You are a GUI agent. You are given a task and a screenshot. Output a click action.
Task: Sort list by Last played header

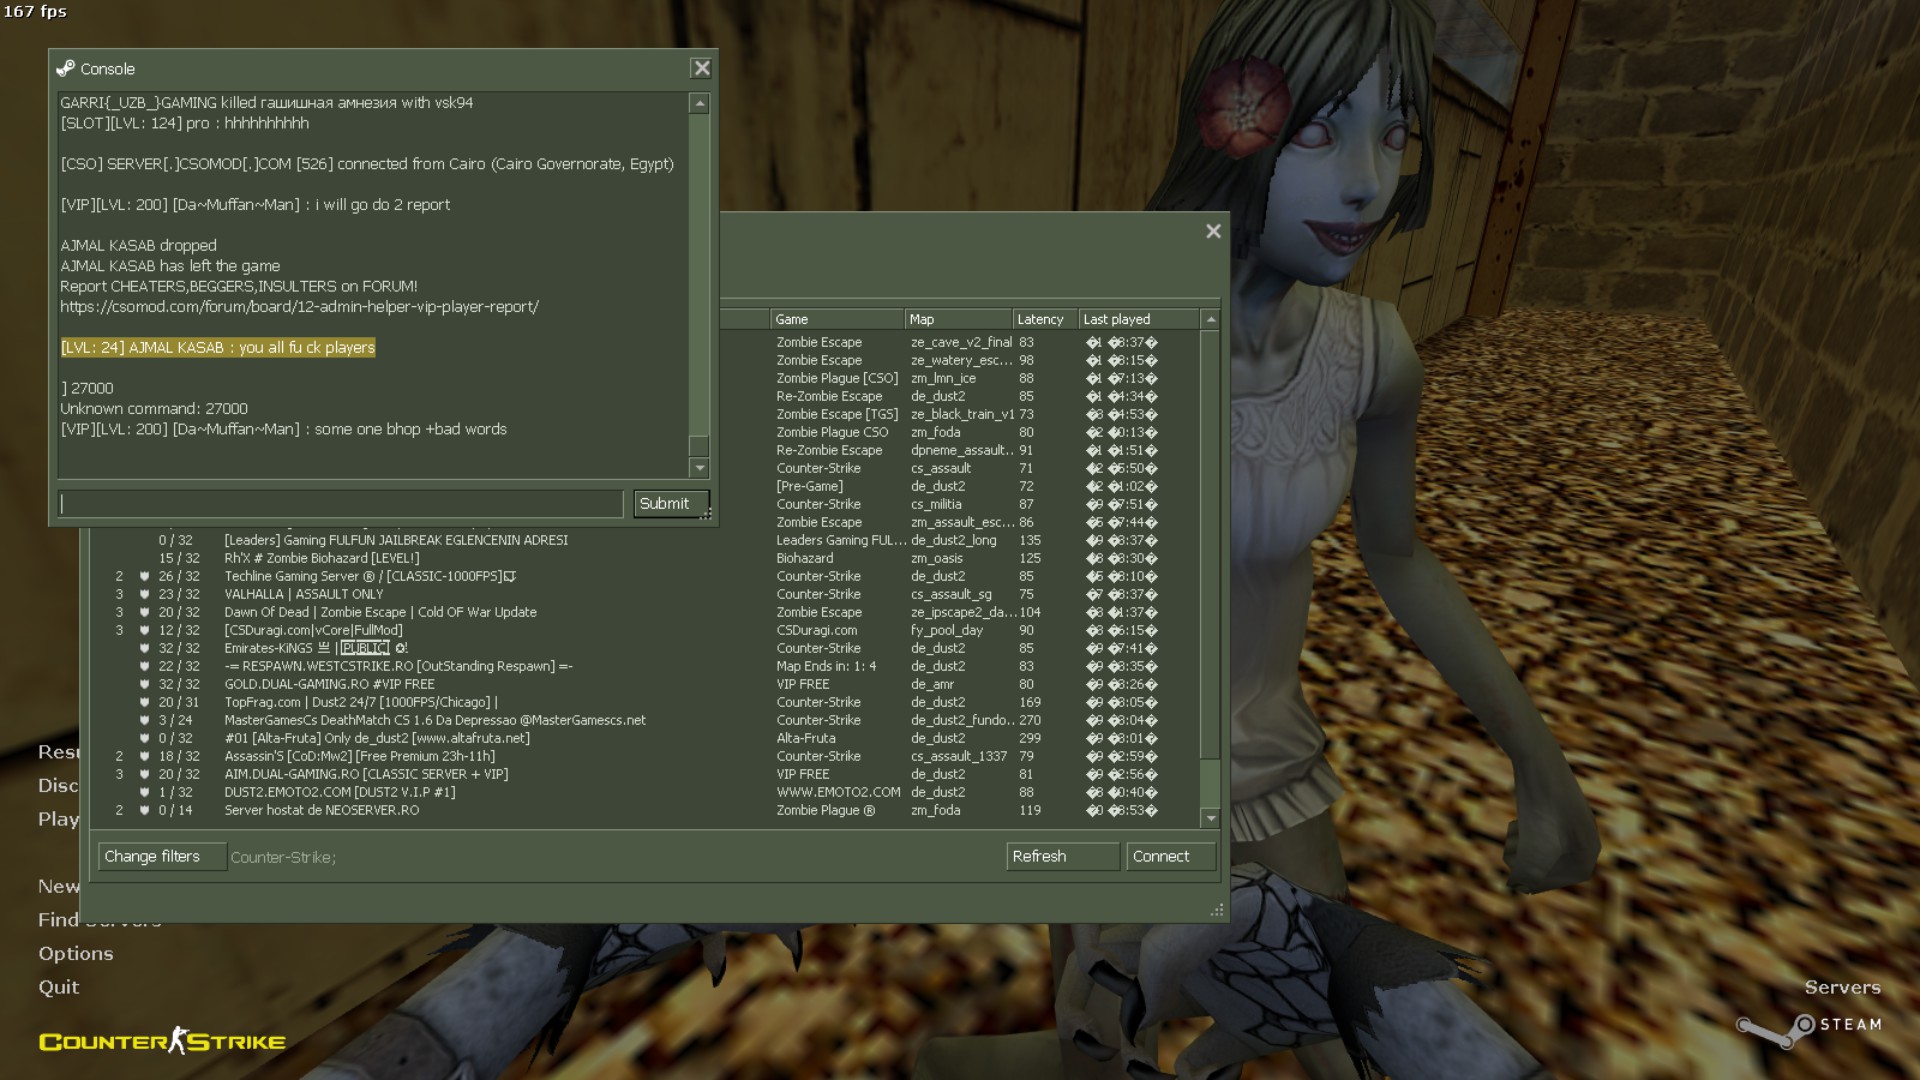pyautogui.click(x=1135, y=319)
